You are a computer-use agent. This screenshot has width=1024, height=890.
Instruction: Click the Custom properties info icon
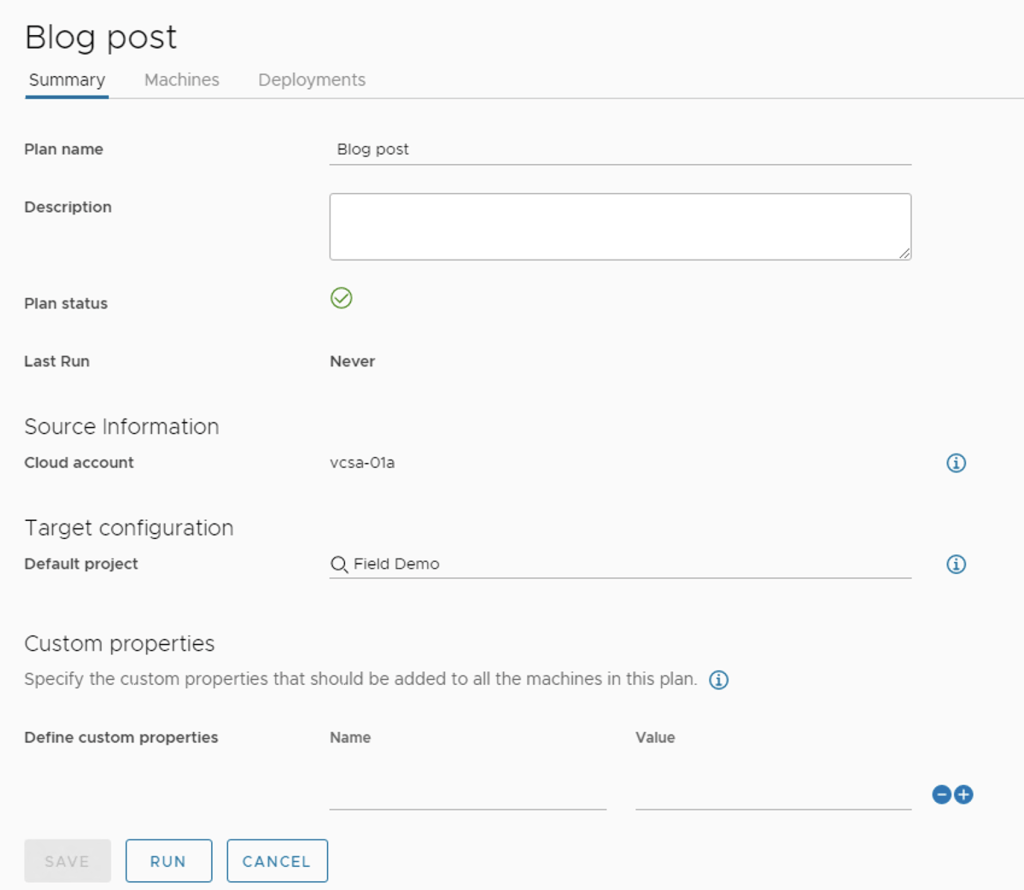pos(718,680)
